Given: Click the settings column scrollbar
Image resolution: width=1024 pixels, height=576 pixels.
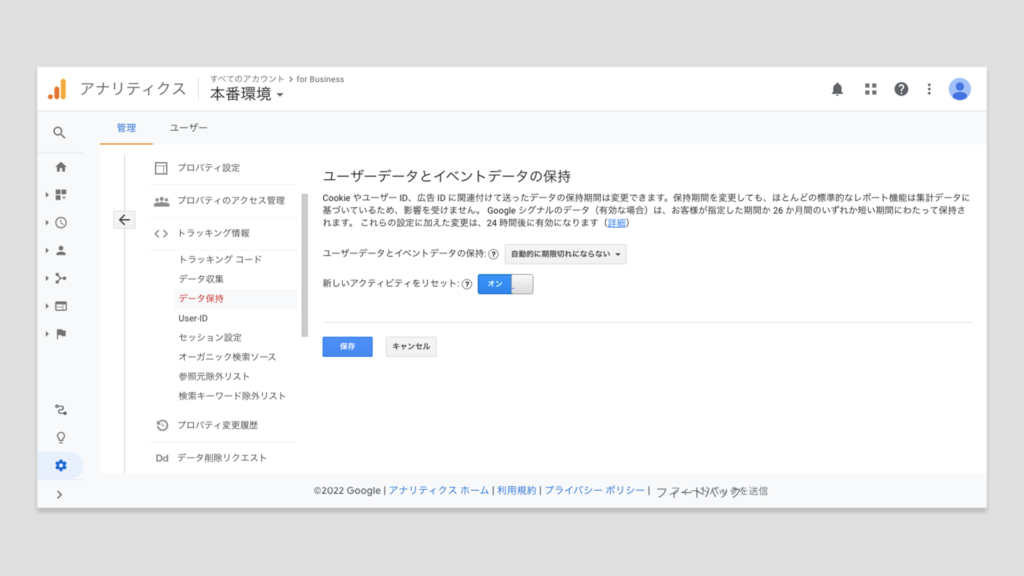Looking at the screenshot, I should click(x=304, y=265).
